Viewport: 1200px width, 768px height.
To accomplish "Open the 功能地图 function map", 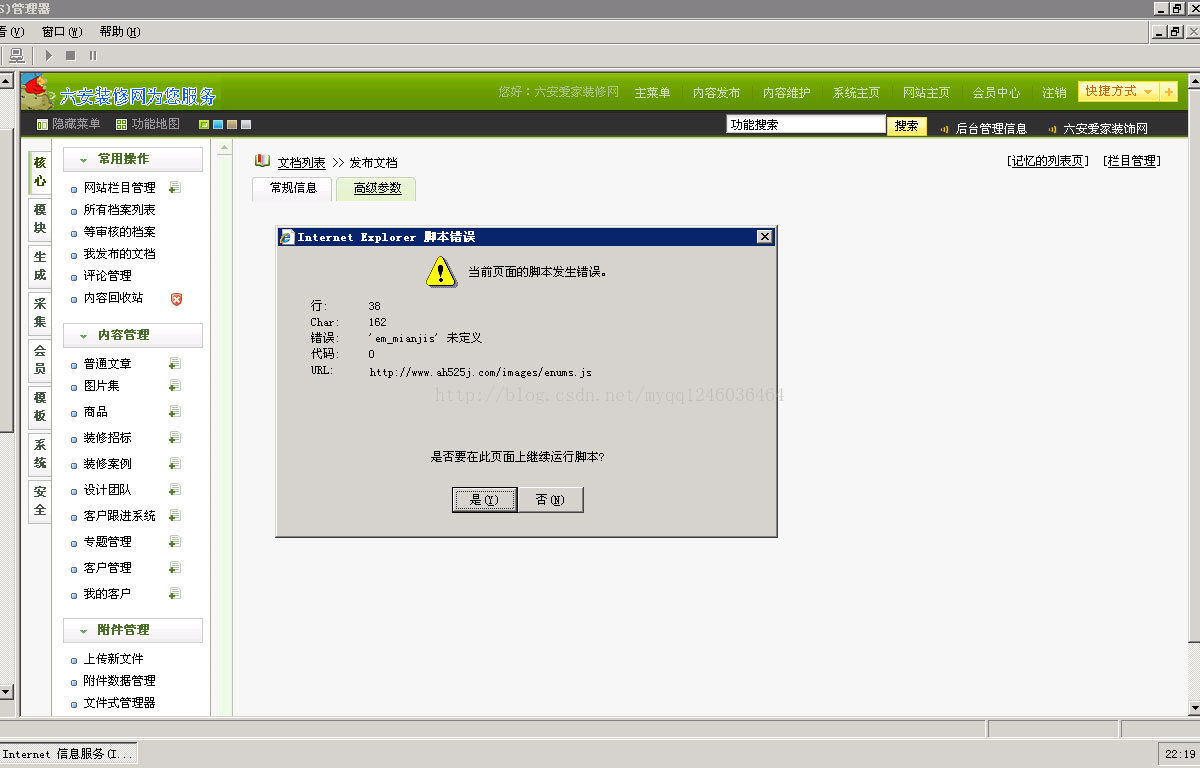I will [148, 124].
